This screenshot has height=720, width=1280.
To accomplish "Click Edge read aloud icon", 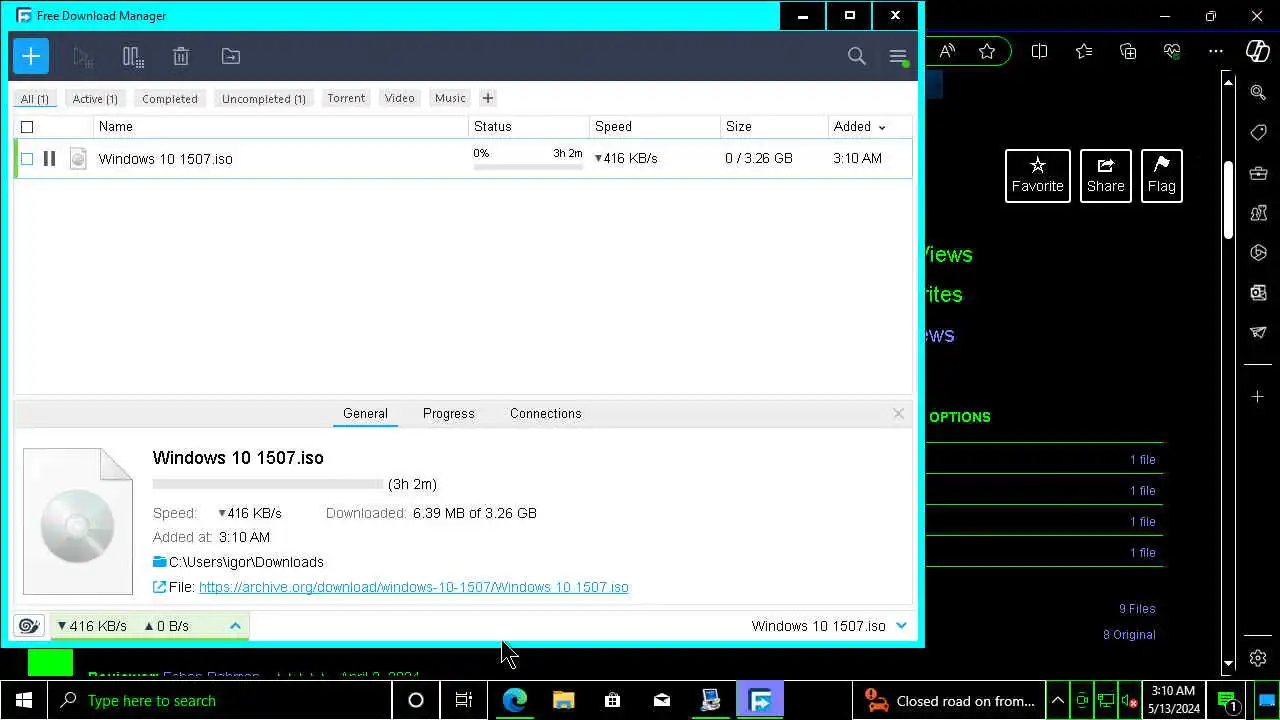I will 947,51.
